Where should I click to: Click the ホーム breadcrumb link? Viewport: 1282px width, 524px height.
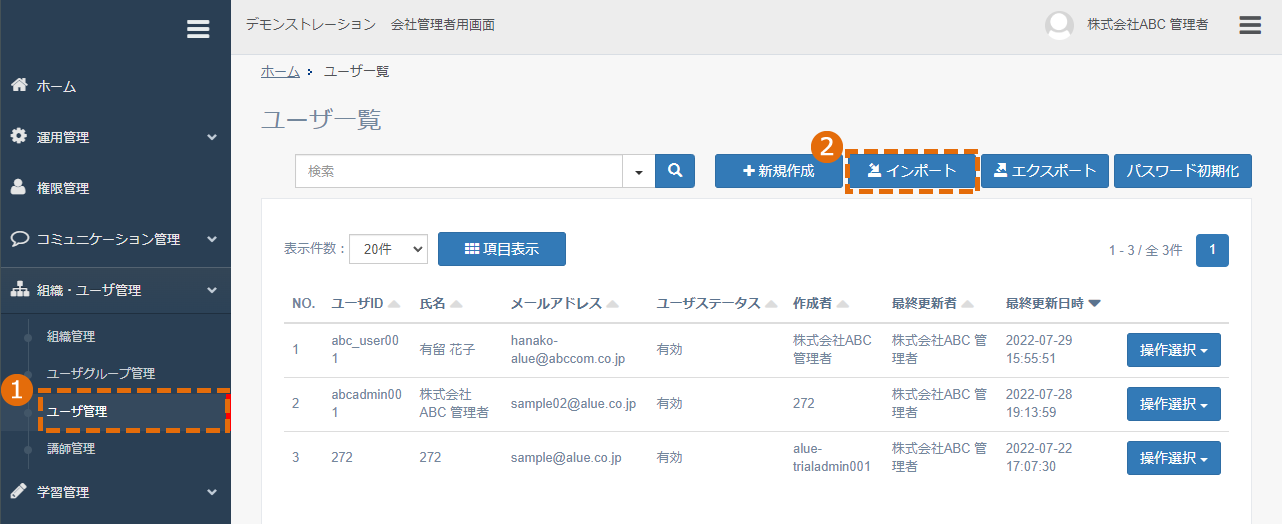(280, 71)
